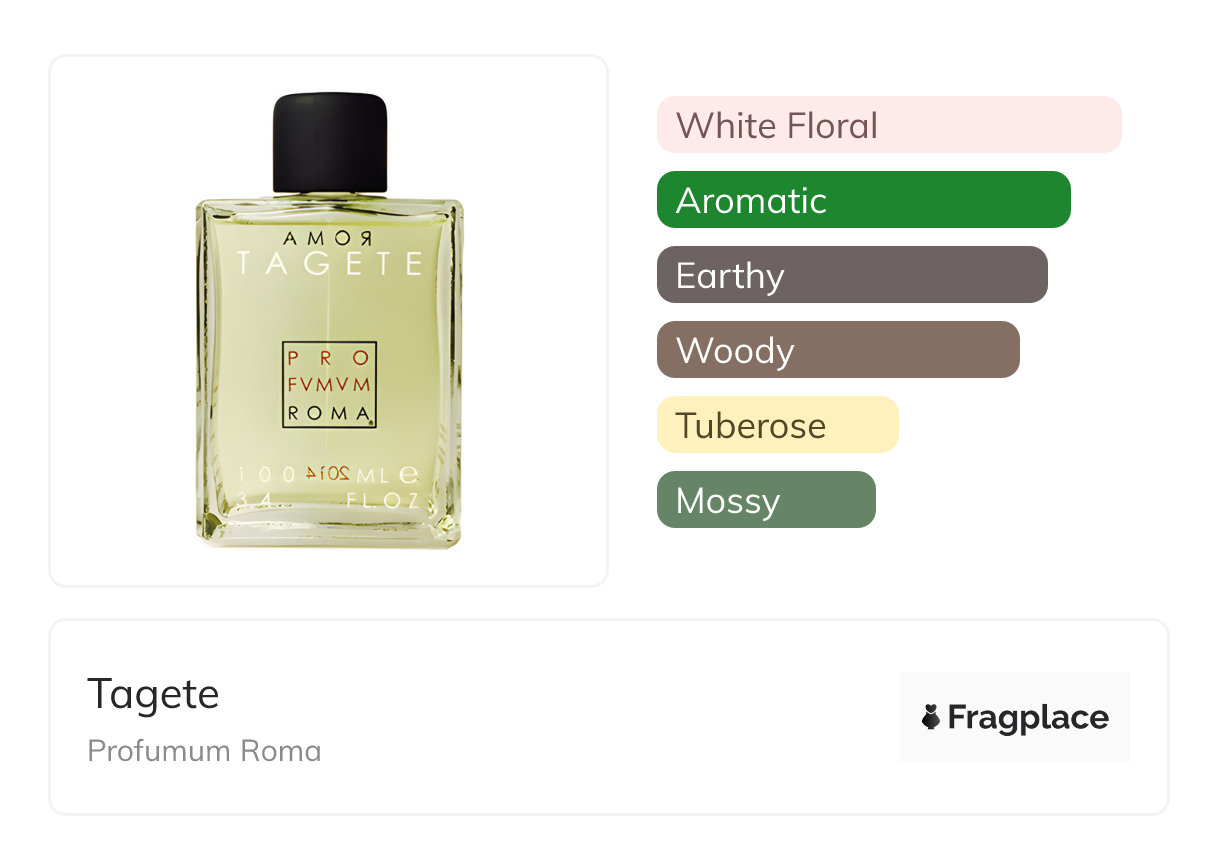Choose the brown Woody accord bar
The width and height of the screenshot is (1218, 864).
tap(838, 350)
